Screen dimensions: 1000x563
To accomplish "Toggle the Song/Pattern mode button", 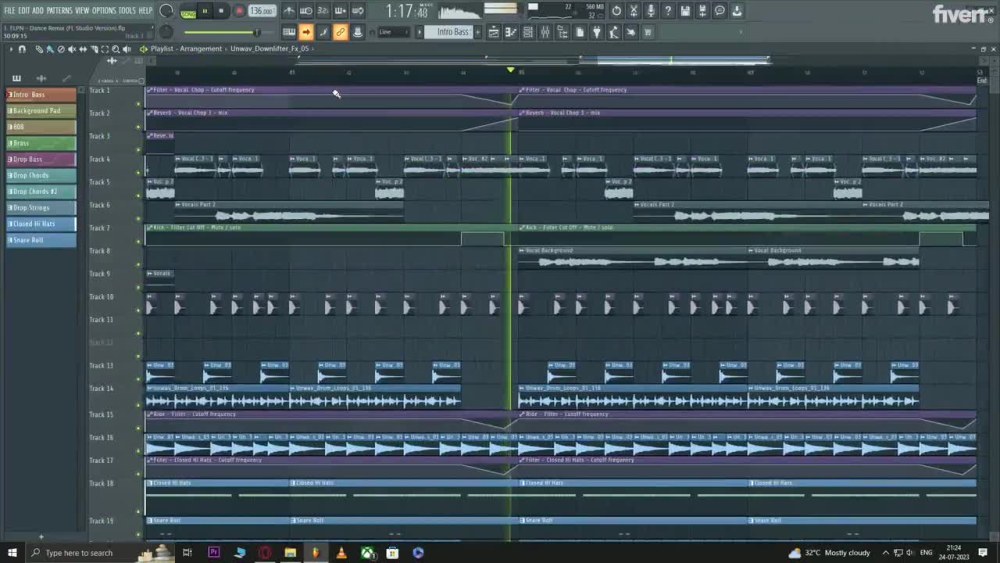I will [x=188, y=12].
